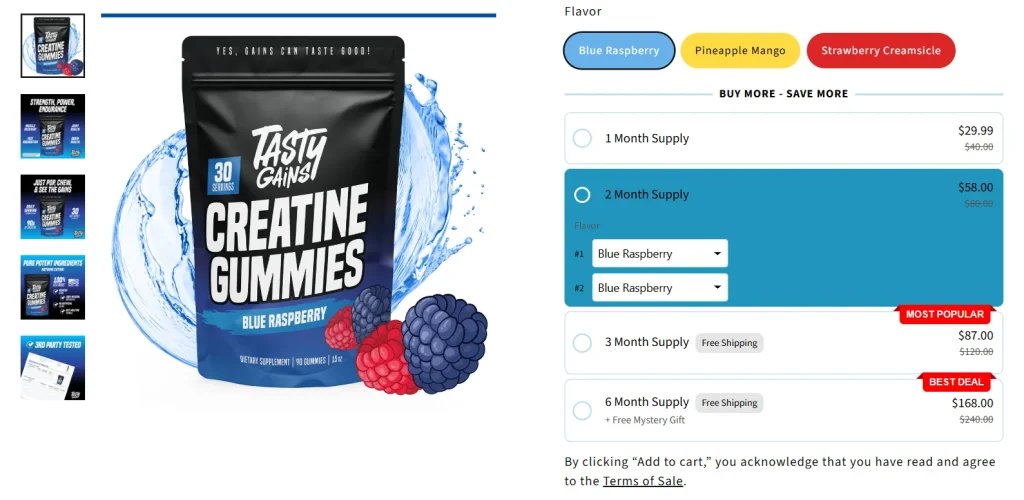This screenshot has width=1024, height=500.
Task: Select the 1 Month Supply radio button
Action: [582, 138]
